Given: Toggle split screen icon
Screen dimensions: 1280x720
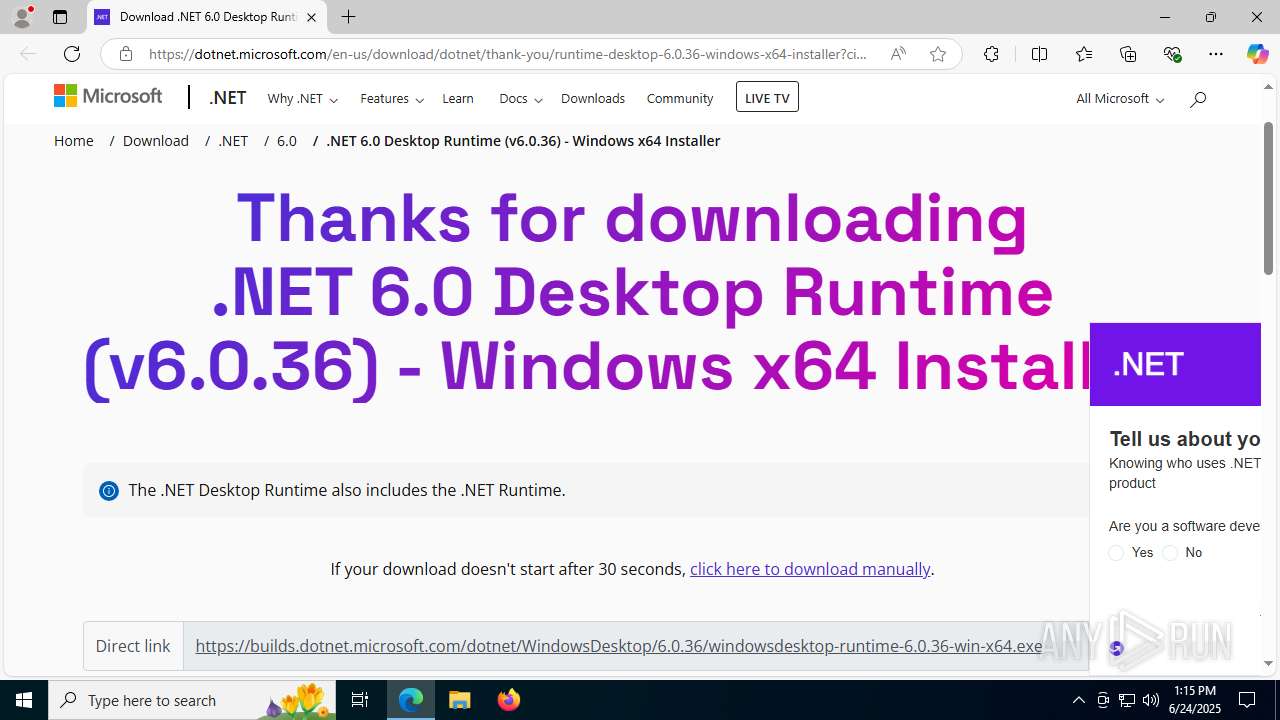Looking at the screenshot, I should [x=1039, y=54].
